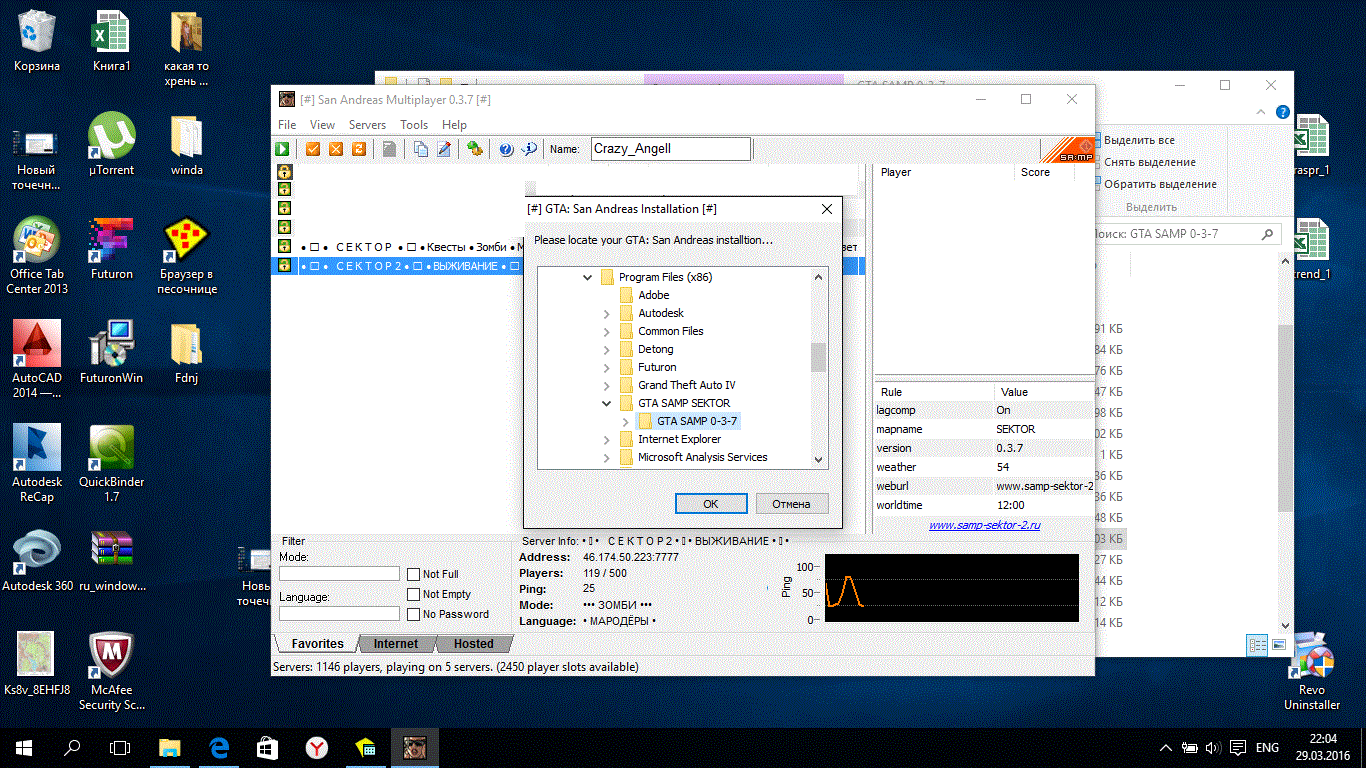Click the Windows Start button
The height and width of the screenshot is (768, 1366).
pyautogui.click(x=24, y=747)
